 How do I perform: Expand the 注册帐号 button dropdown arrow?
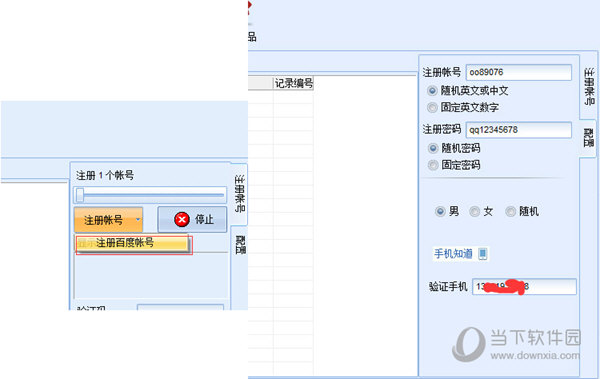tap(138, 220)
